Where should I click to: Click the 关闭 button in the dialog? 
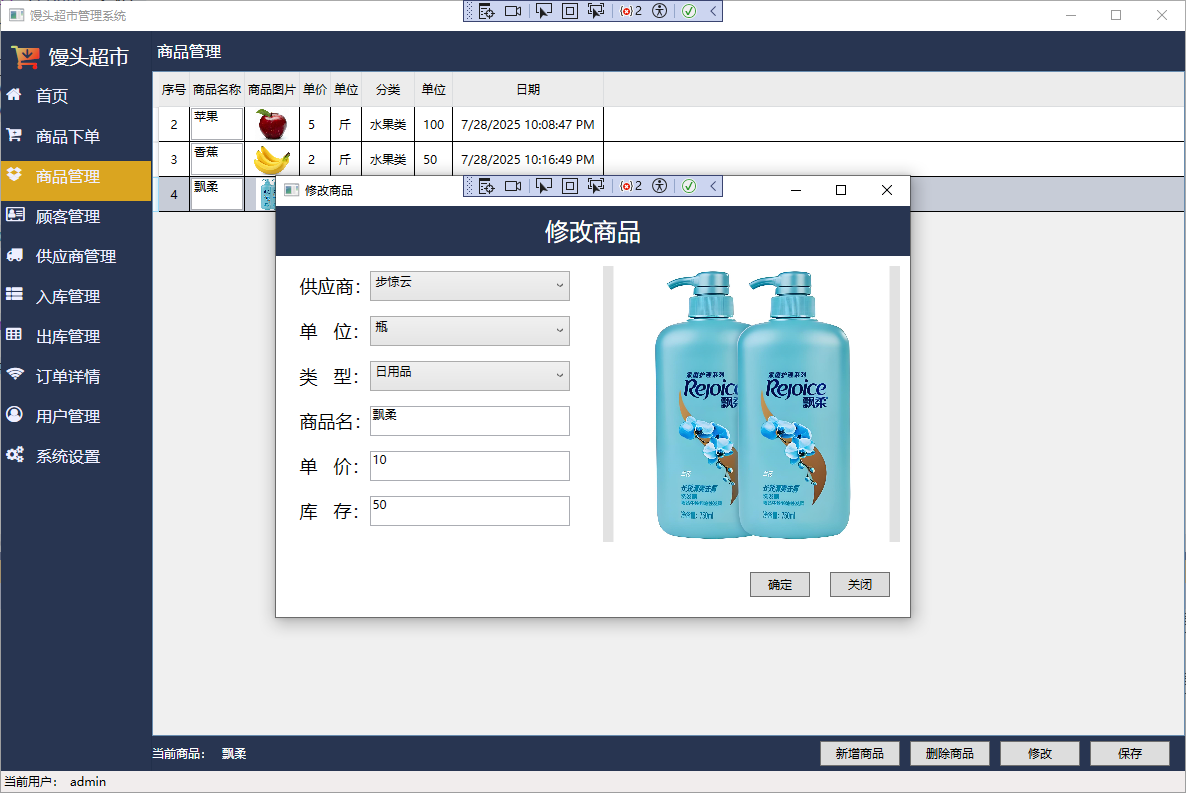coord(860,584)
